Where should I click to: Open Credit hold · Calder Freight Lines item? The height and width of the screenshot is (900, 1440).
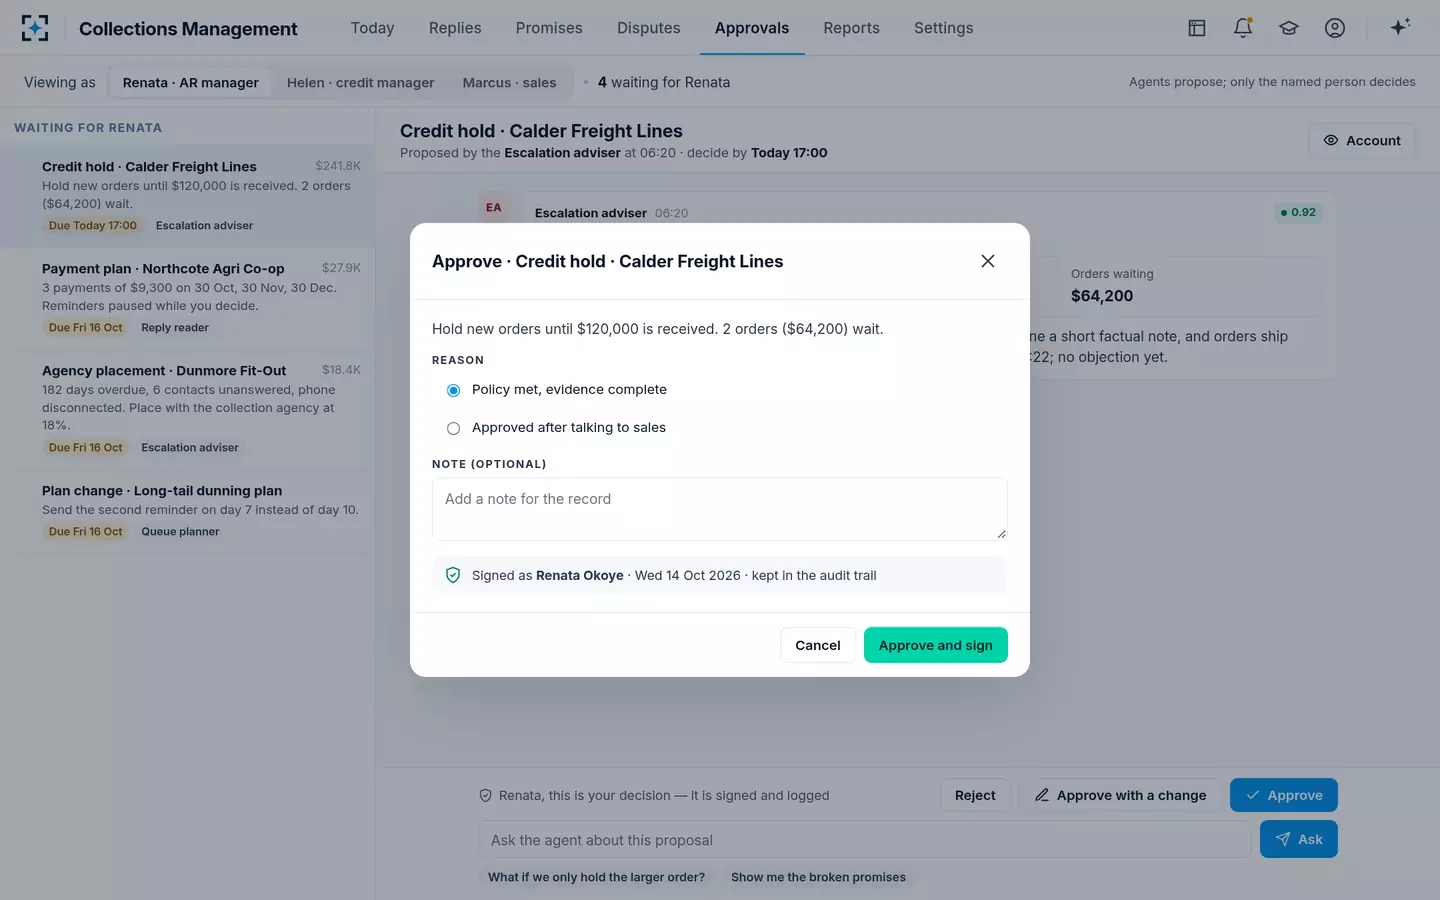pos(188,196)
